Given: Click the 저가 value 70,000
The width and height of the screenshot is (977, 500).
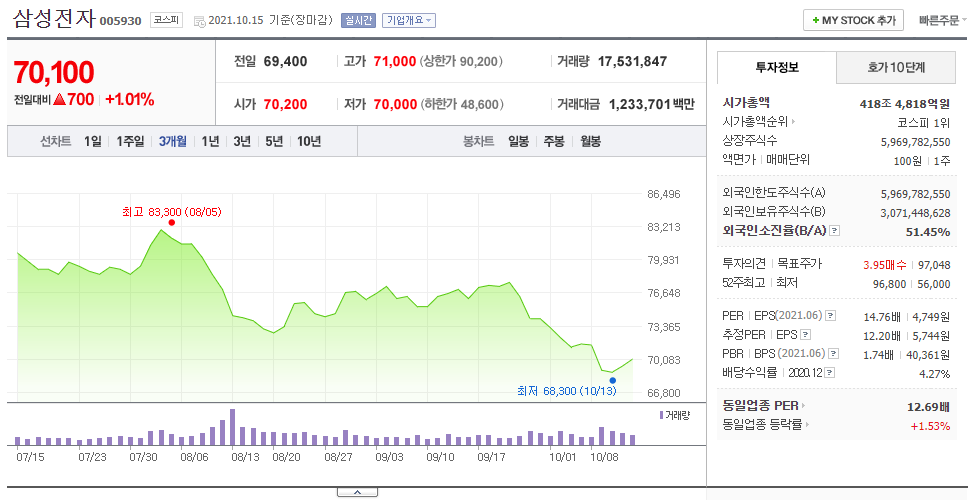Looking at the screenshot, I should point(395,104).
